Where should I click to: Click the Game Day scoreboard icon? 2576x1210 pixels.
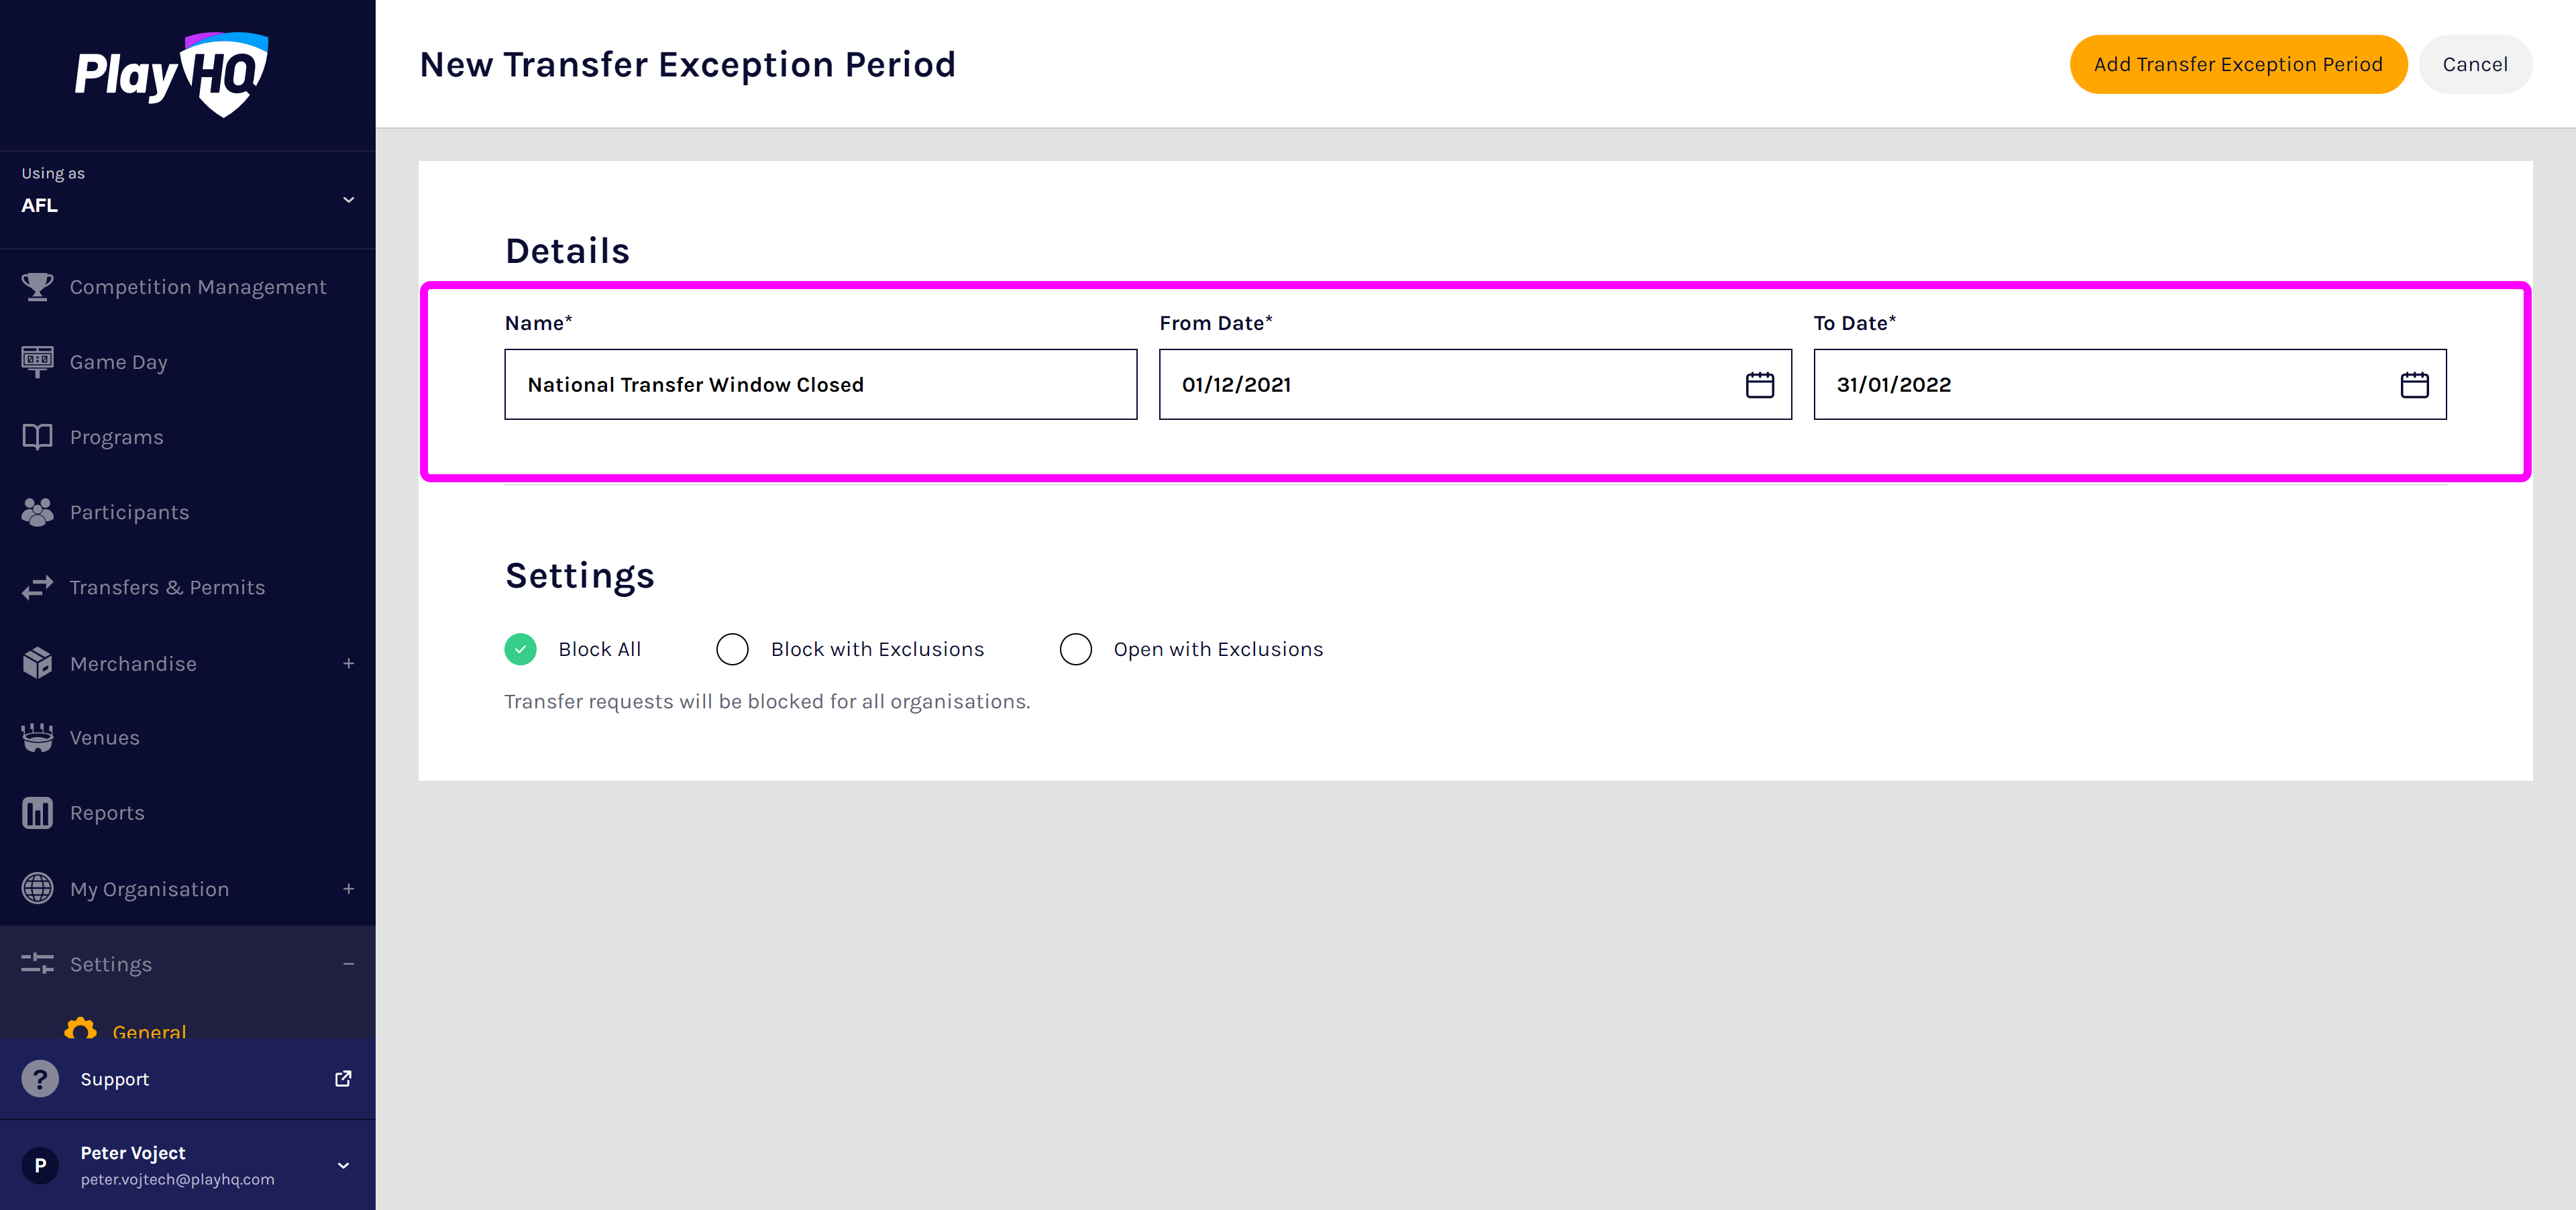click(37, 361)
